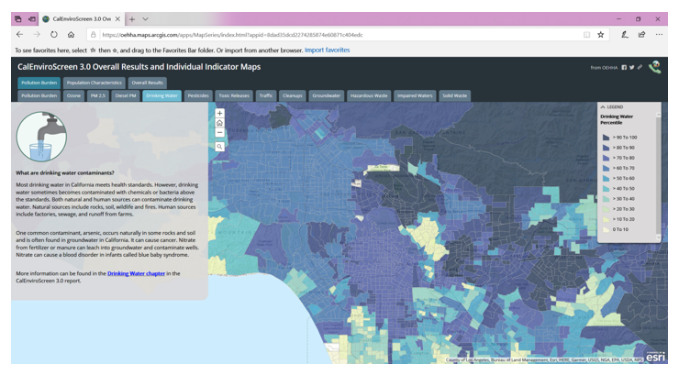Add page to favorites star
This screenshot has width=686, height=374.
[601, 35]
